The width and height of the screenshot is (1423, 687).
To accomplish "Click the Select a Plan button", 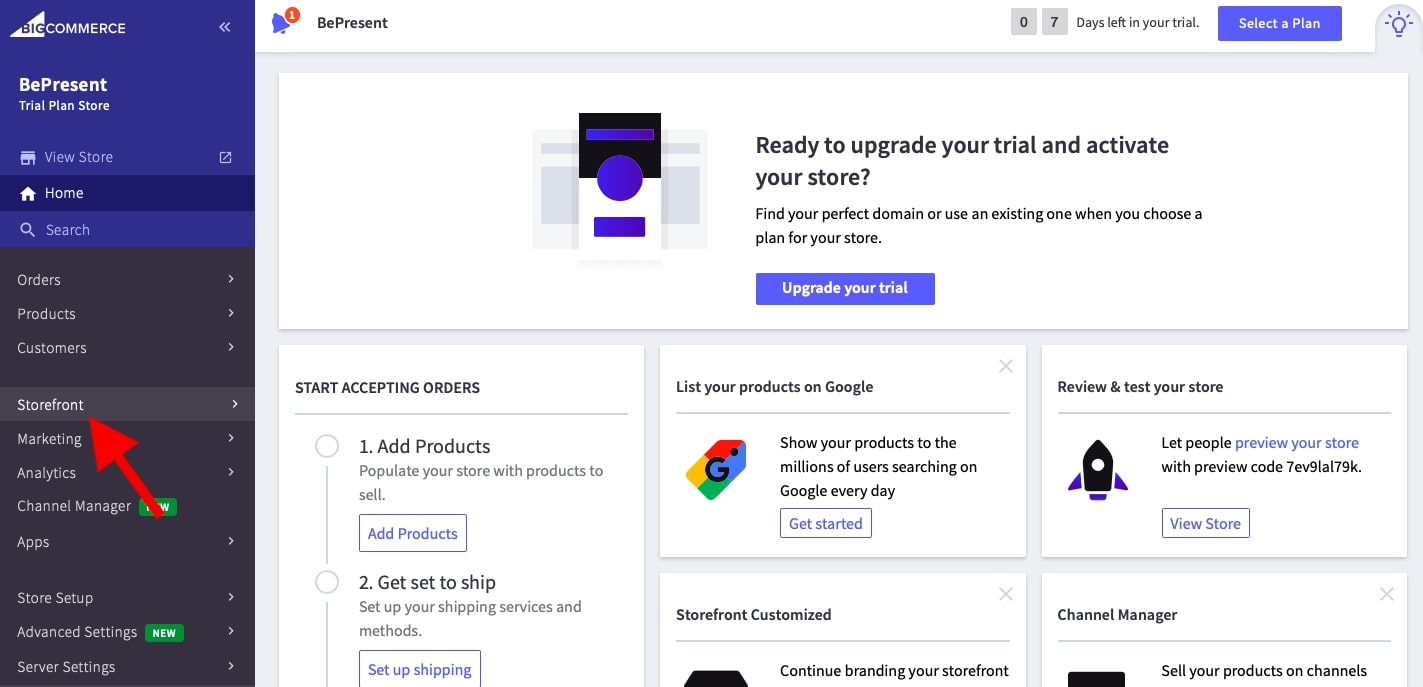I will tap(1279, 23).
